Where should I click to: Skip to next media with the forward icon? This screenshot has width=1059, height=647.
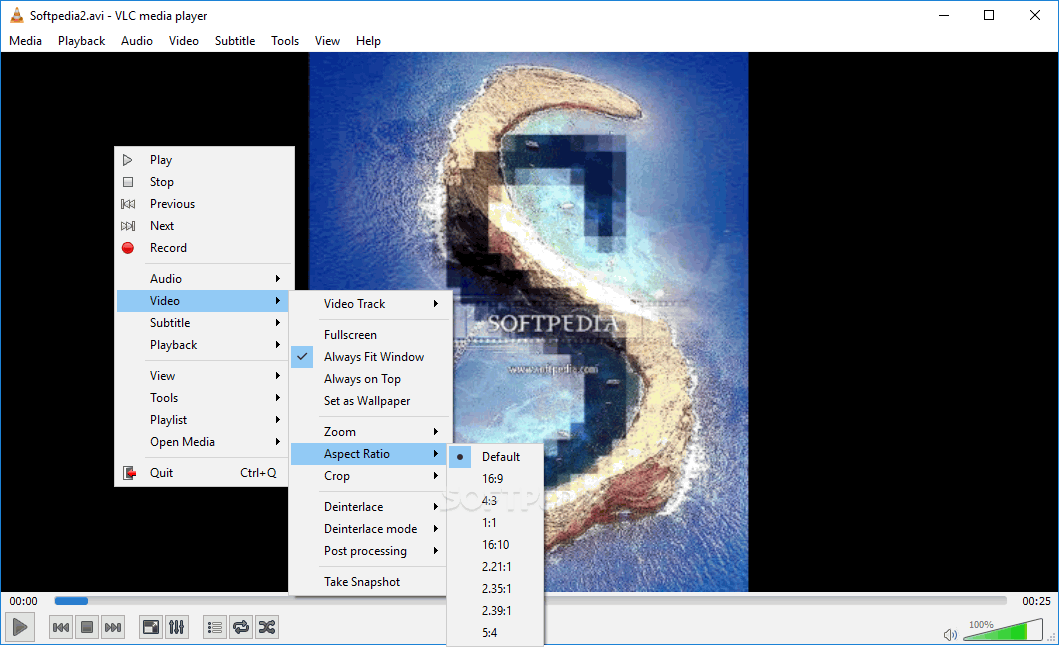pos(113,627)
